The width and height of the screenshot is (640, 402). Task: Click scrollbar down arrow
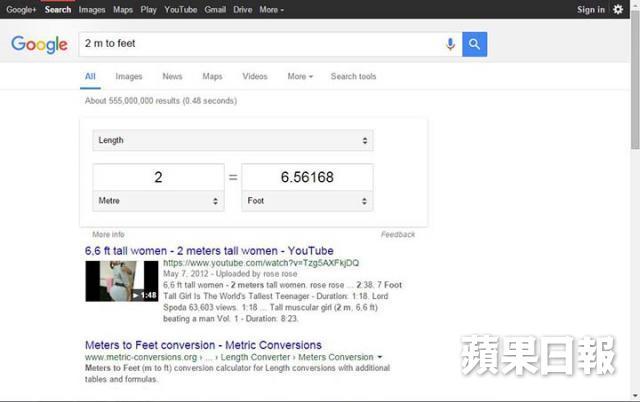pyautogui.click(x=635, y=395)
